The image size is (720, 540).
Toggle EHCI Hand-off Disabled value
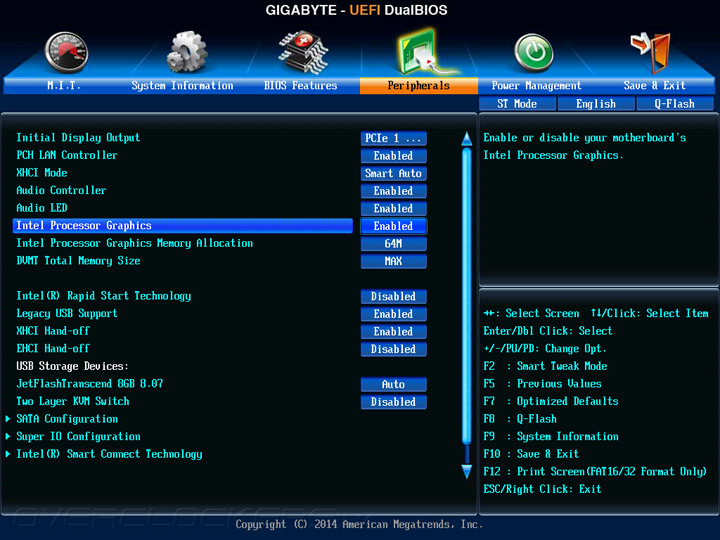click(394, 349)
